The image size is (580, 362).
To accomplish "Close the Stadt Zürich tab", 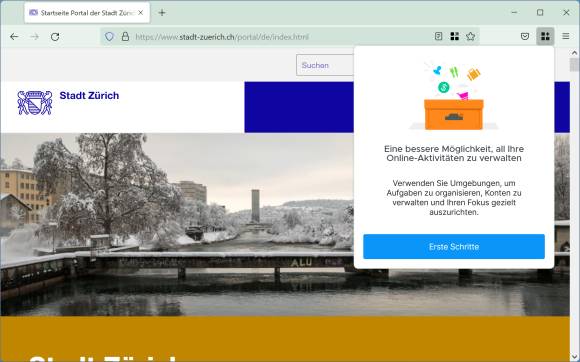I will point(141,13).
